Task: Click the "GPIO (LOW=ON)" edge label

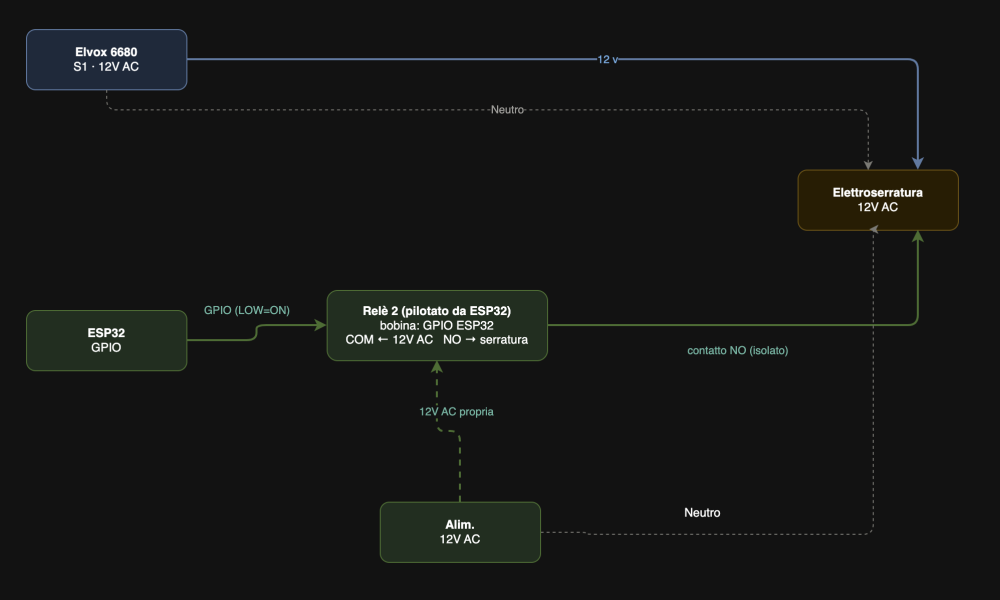Action: point(246,310)
